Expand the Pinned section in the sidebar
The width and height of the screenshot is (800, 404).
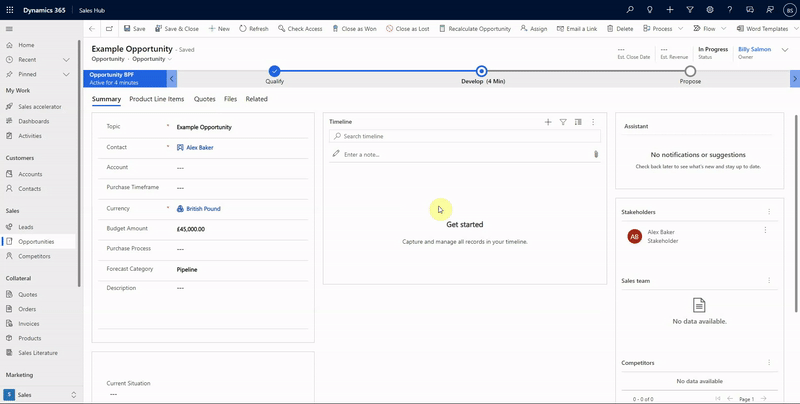point(66,74)
